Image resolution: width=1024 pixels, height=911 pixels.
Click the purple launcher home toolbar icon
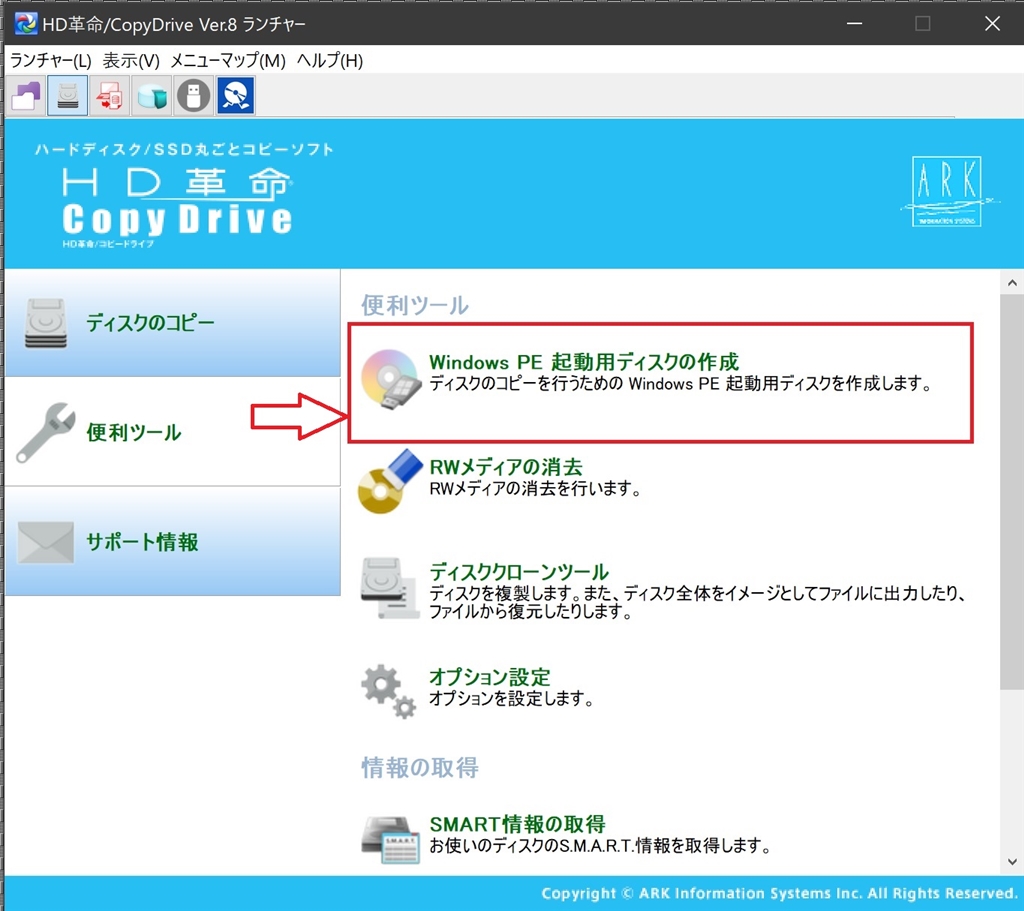coord(26,96)
